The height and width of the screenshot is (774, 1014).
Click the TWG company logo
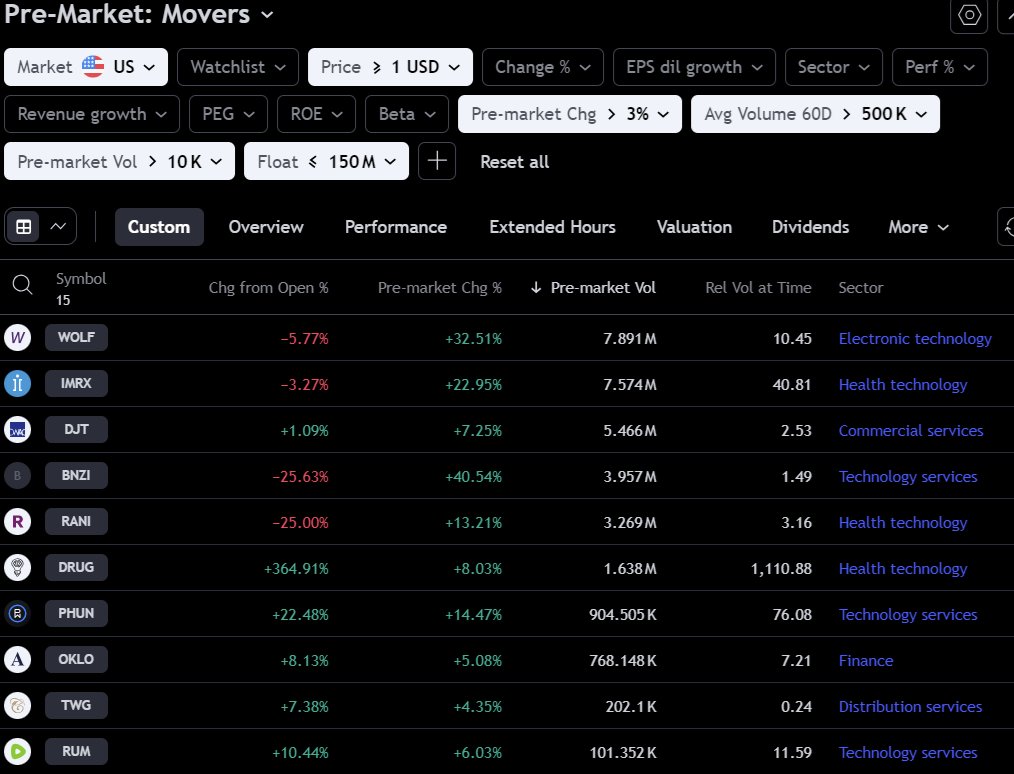point(17,705)
